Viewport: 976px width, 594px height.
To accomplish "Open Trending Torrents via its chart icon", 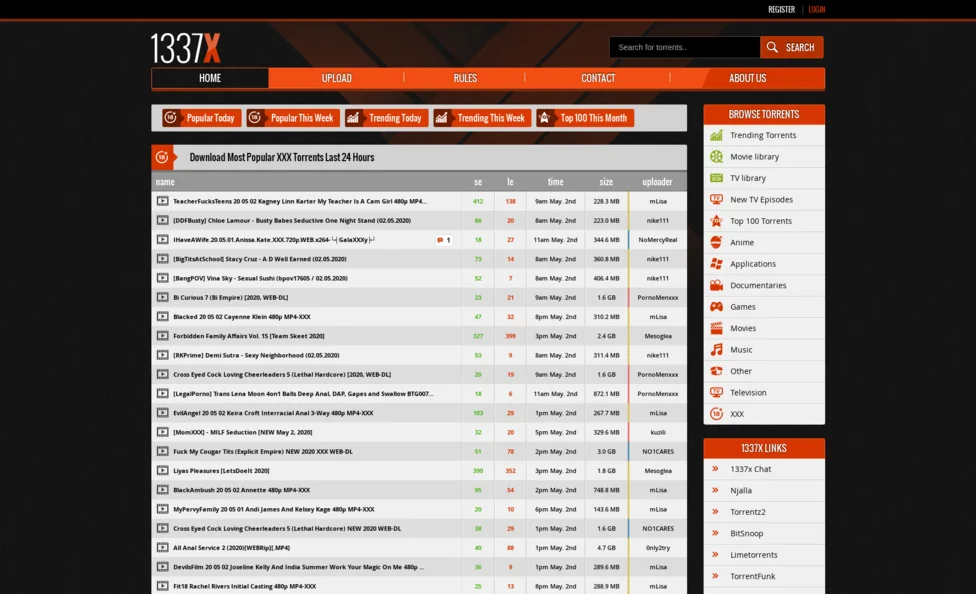I will tap(716, 135).
